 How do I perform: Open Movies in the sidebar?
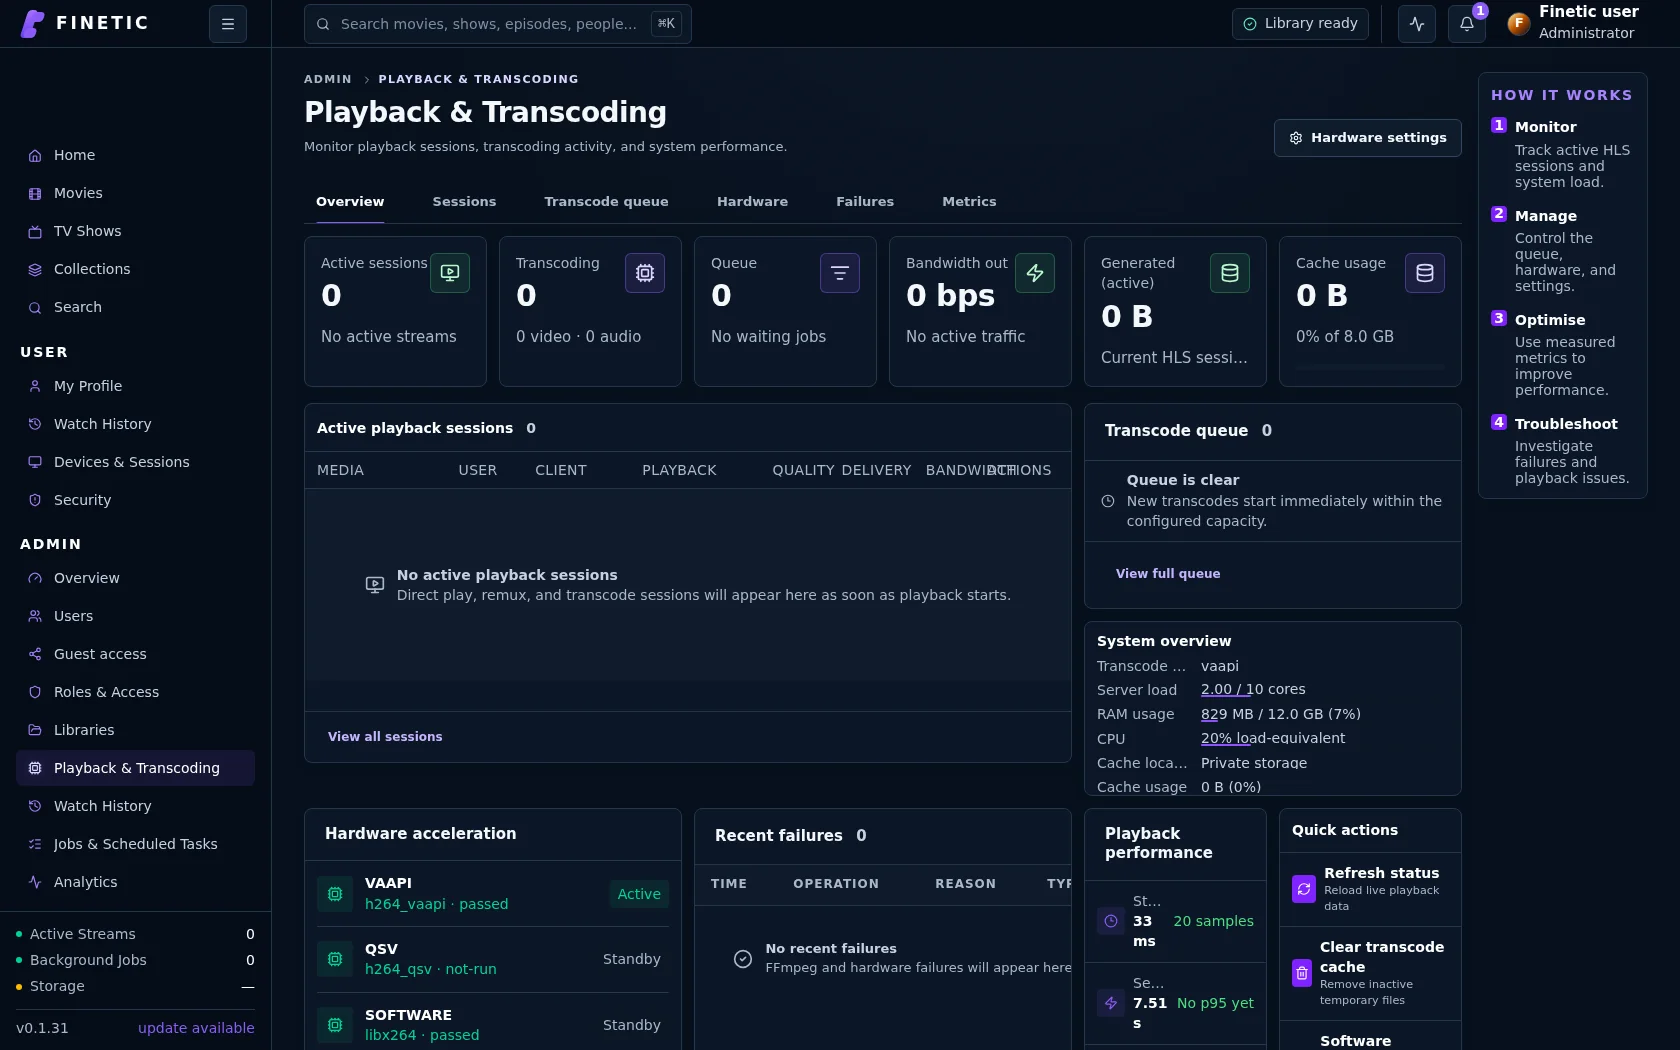pyautogui.click(x=135, y=193)
